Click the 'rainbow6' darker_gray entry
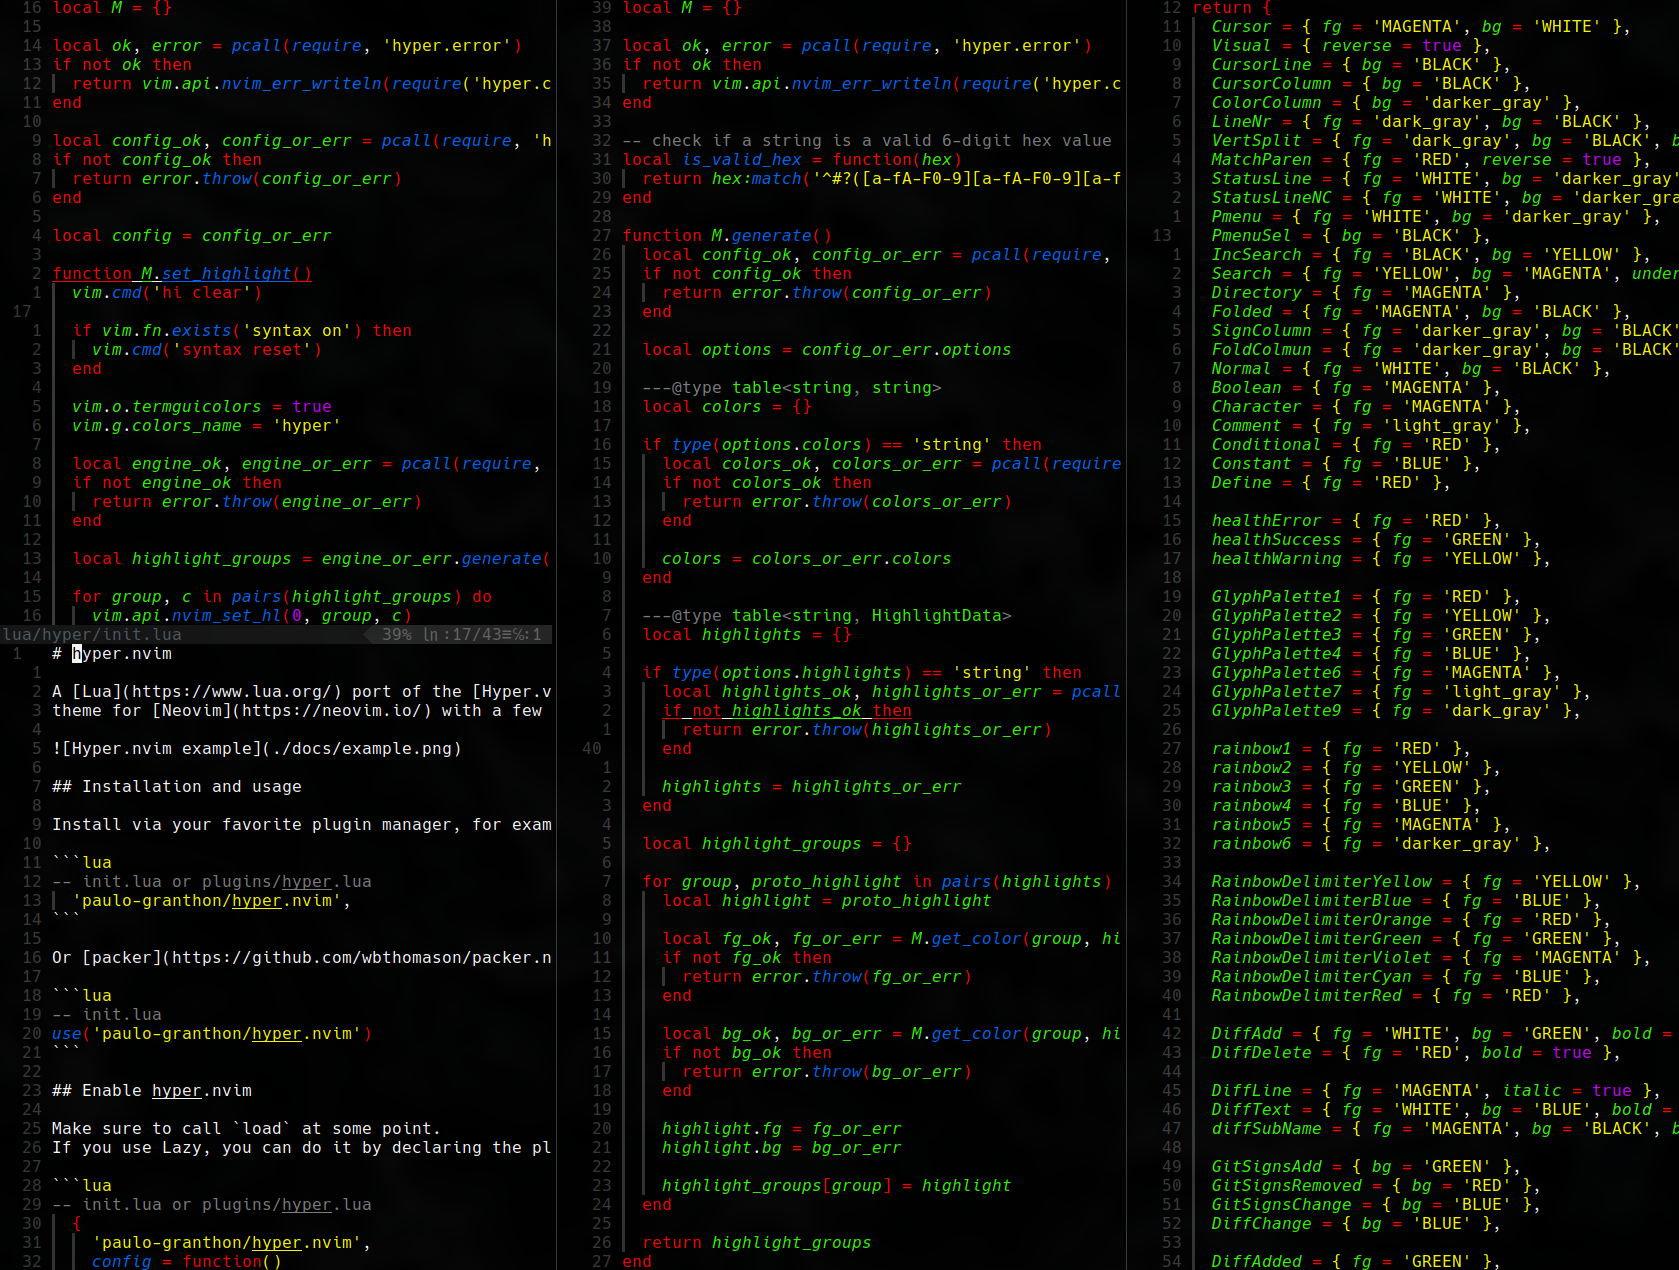1679x1270 pixels. point(1381,843)
